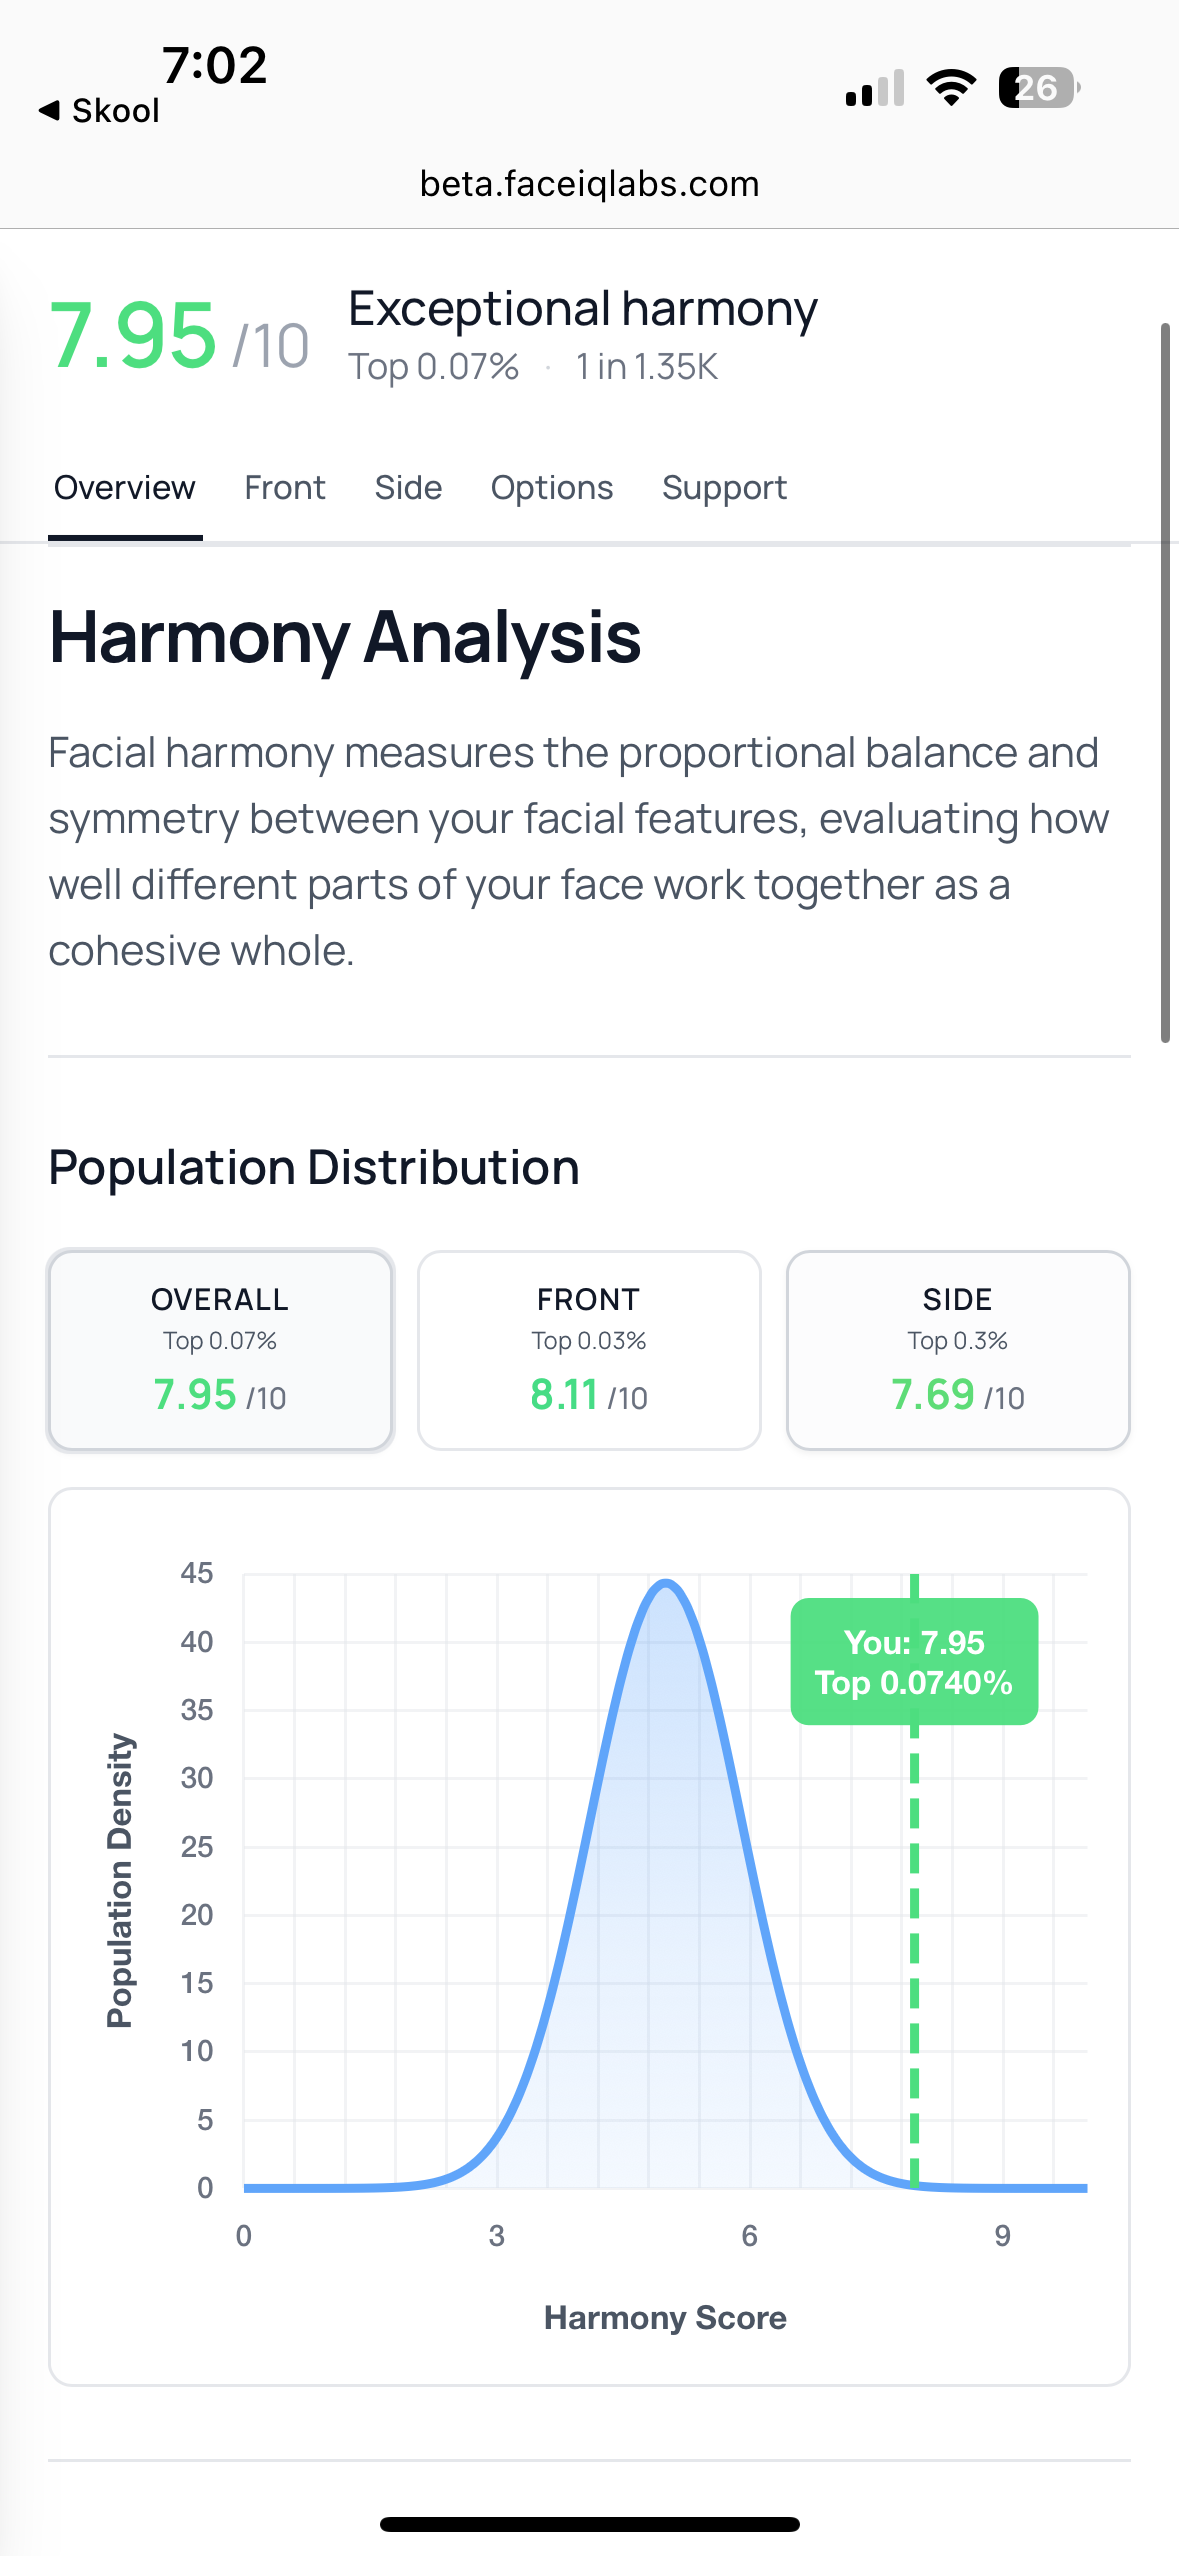
Task: Tap the beta.faceiqlabs.com address bar
Action: coord(589,184)
